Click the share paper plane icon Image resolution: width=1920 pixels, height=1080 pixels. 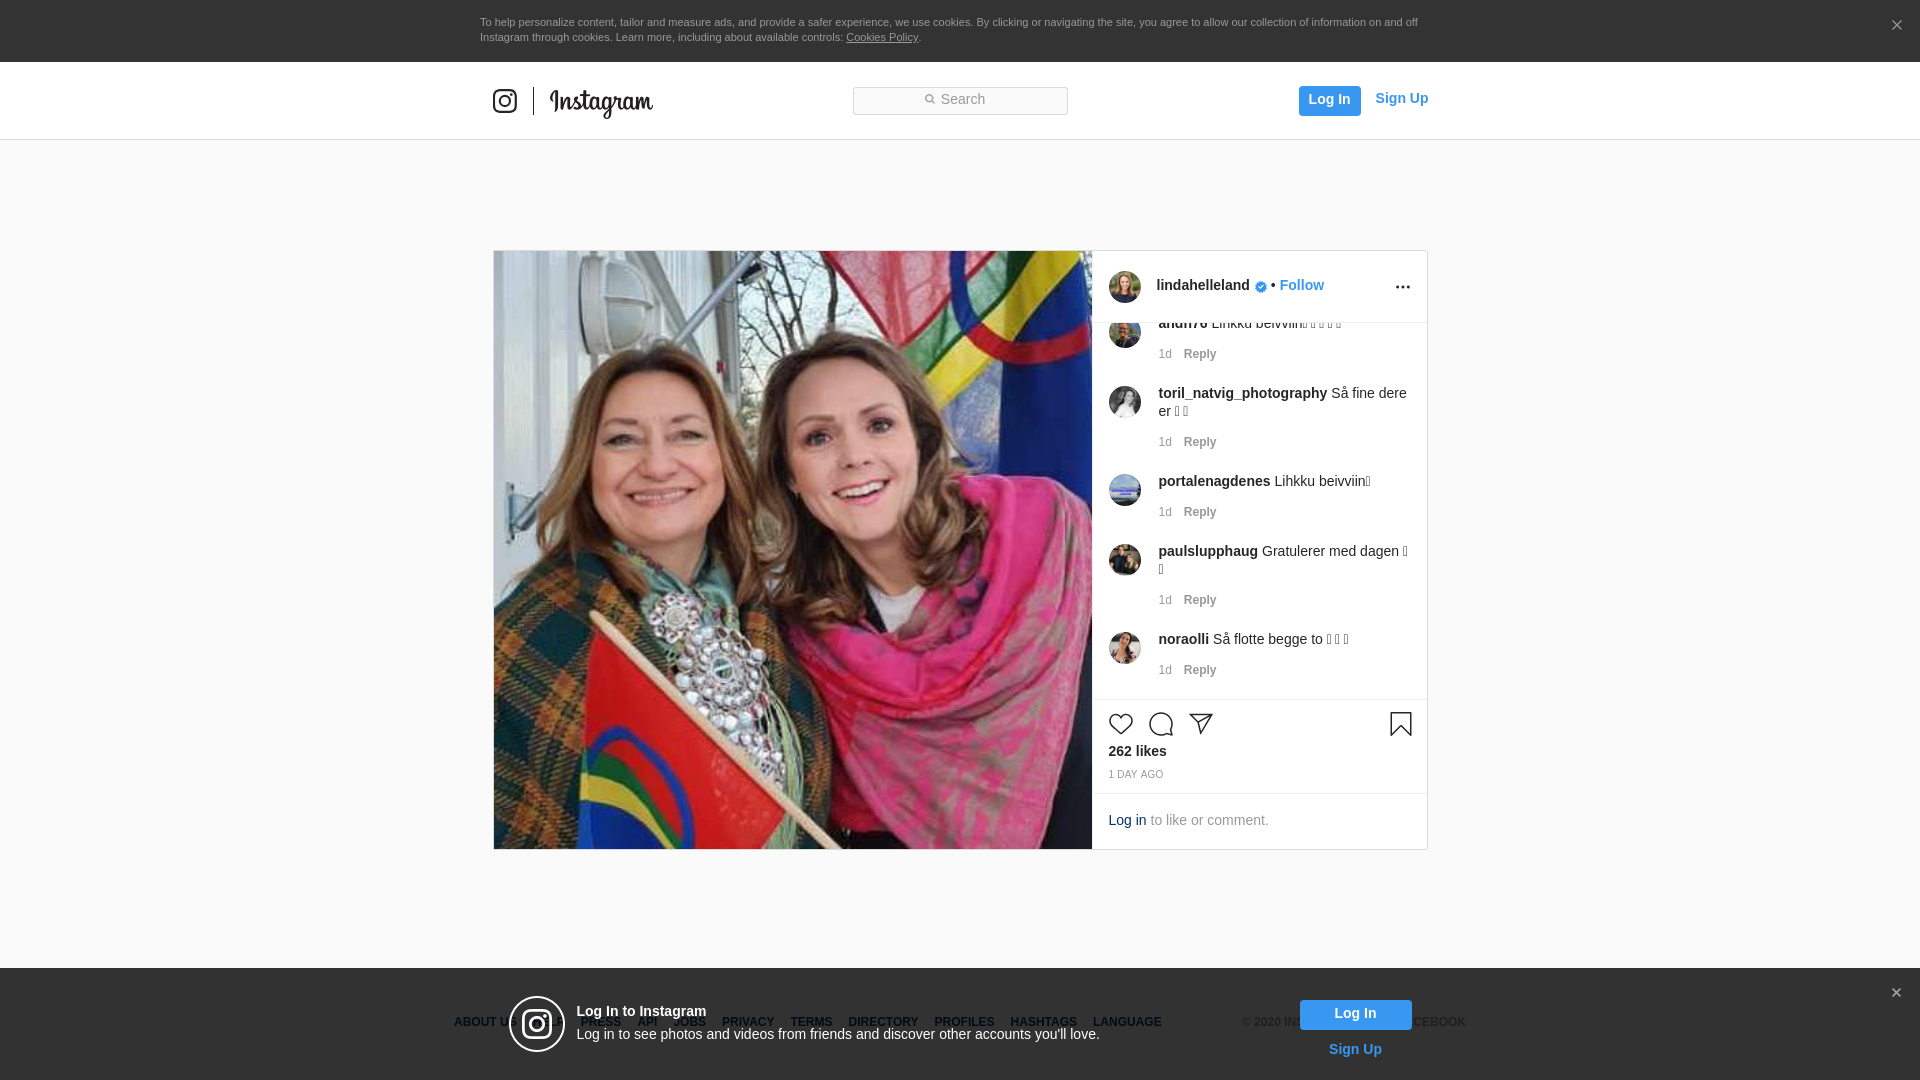tap(1201, 724)
